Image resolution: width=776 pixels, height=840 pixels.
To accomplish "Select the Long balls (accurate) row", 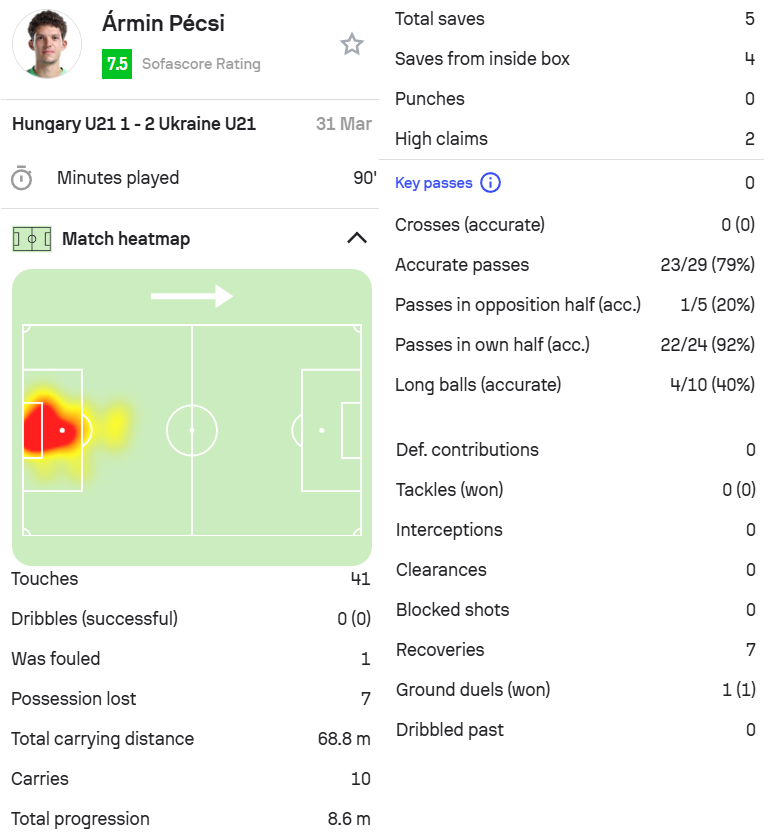I will pos(574,385).
